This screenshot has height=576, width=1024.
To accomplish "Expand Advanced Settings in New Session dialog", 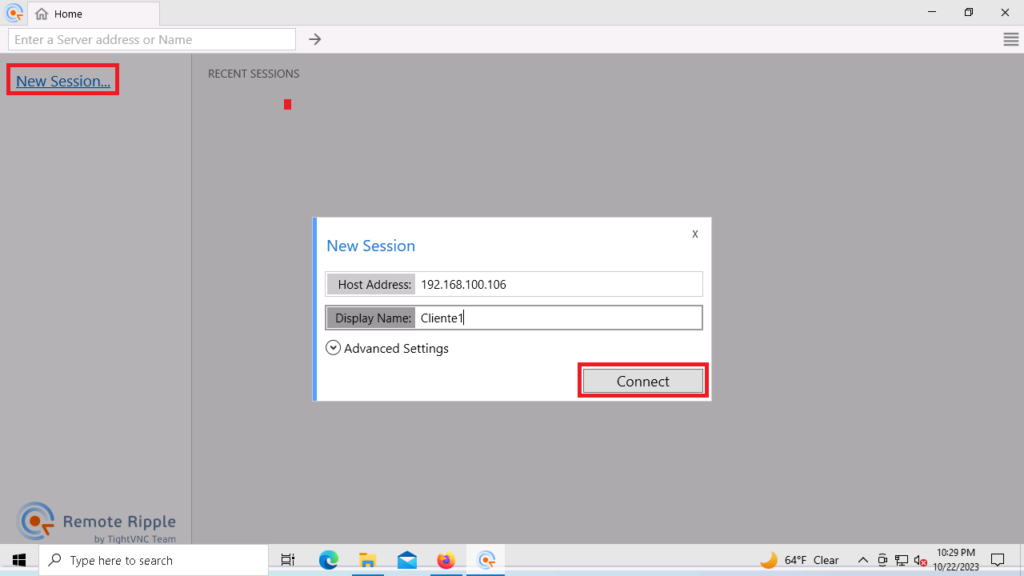I will [x=387, y=348].
